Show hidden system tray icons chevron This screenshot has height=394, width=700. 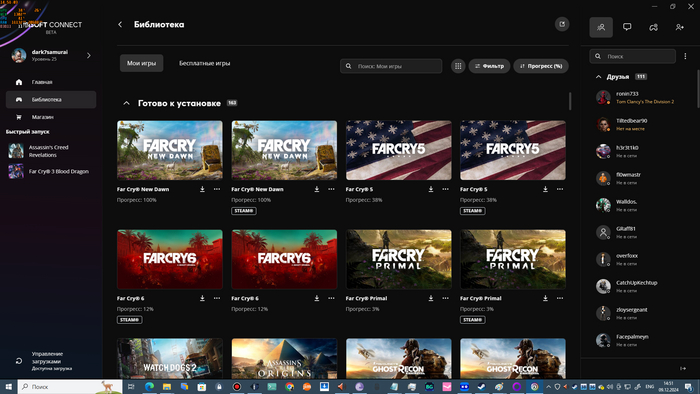point(548,386)
